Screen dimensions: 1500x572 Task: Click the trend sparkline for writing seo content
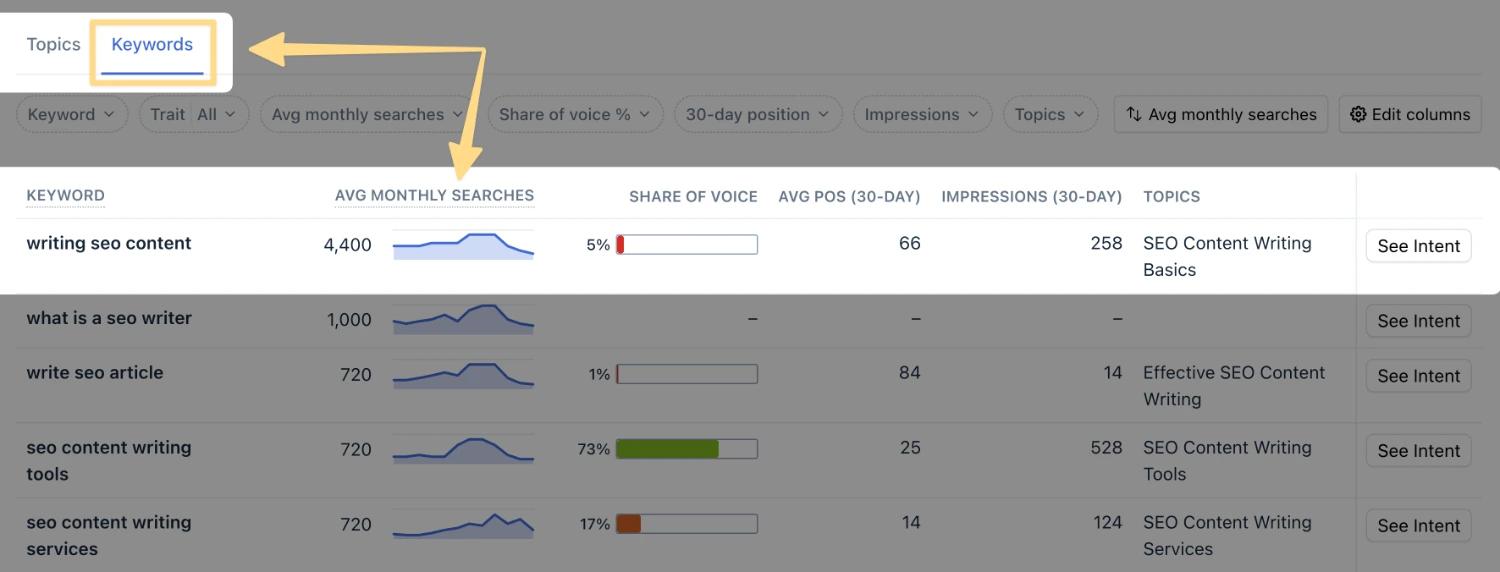(463, 246)
